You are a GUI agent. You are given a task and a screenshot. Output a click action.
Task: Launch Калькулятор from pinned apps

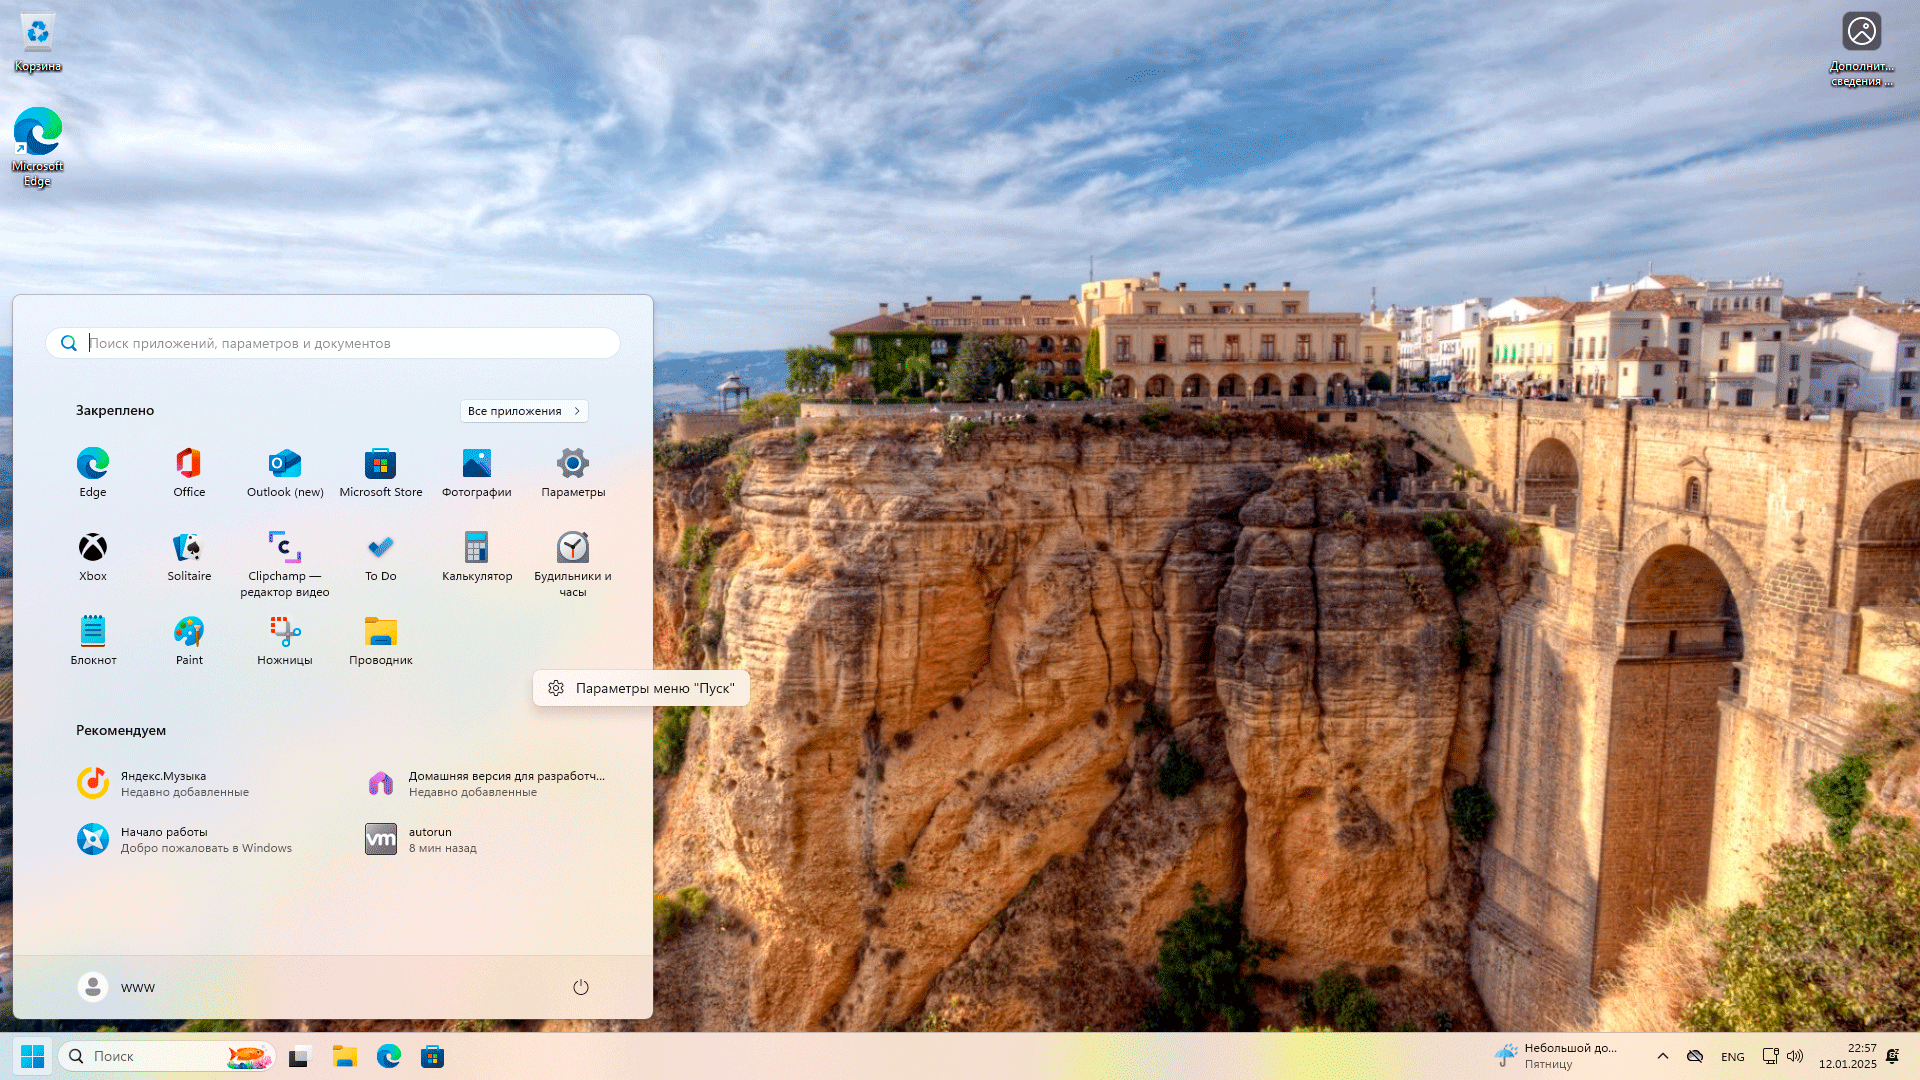477,556
